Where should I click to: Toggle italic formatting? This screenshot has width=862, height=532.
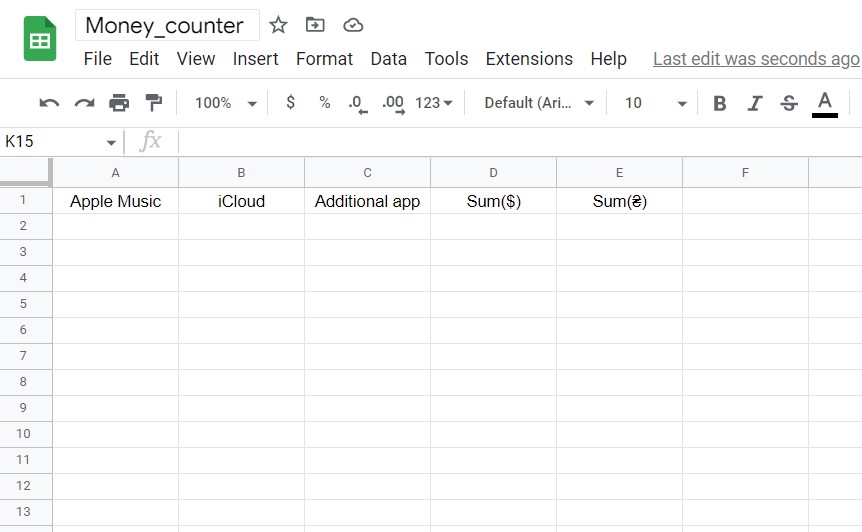[x=754, y=103]
